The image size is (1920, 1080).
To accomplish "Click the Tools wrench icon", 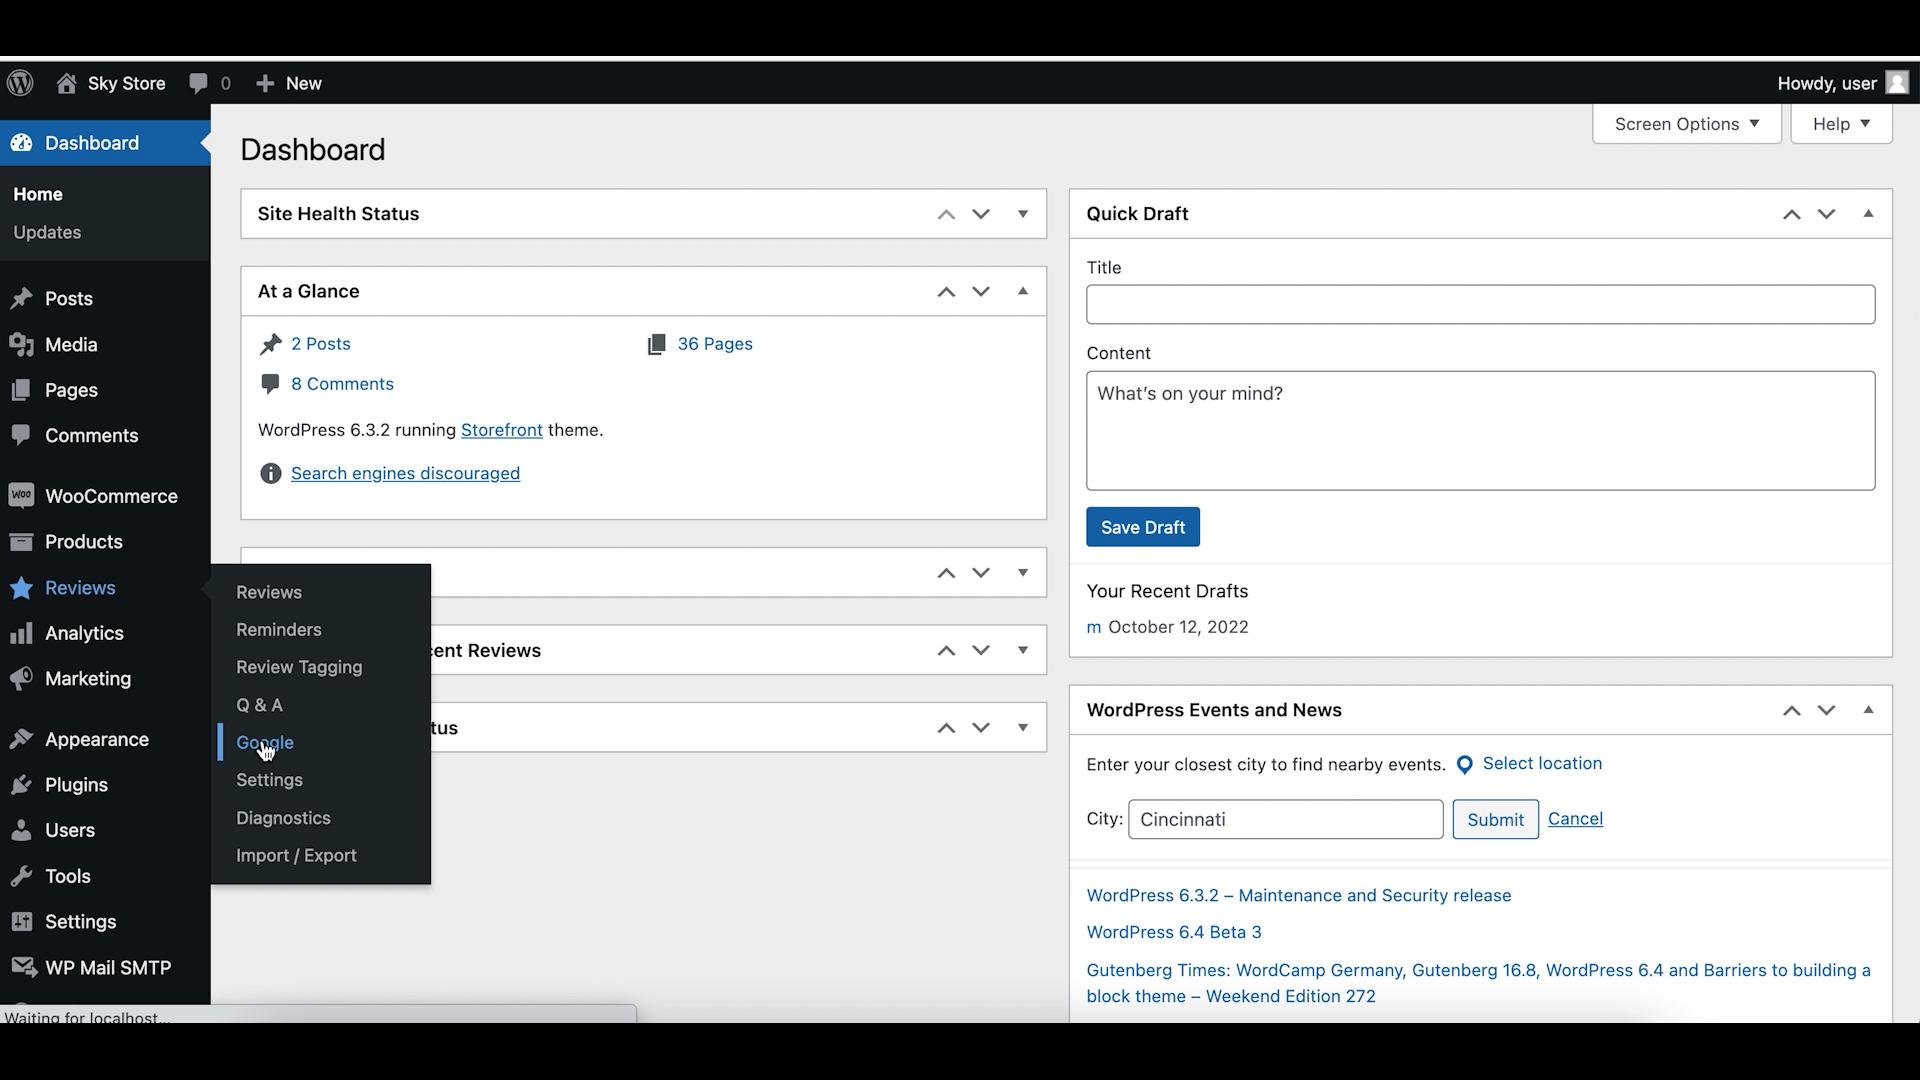I will click(21, 876).
